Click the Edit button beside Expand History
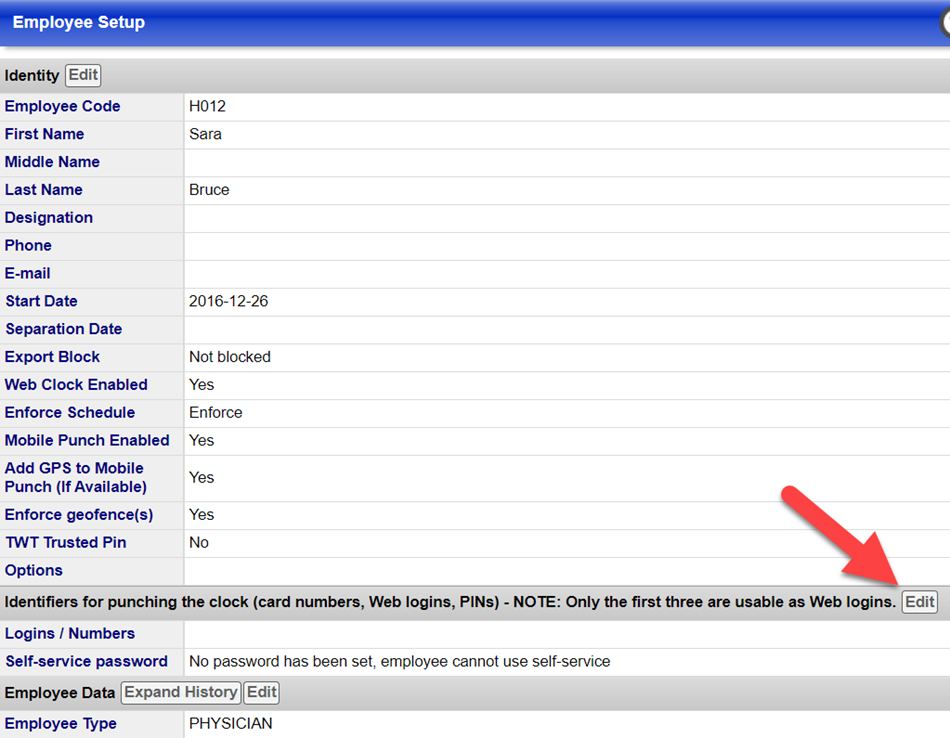Image resolution: width=950 pixels, height=738 pixels. [261, 693]
